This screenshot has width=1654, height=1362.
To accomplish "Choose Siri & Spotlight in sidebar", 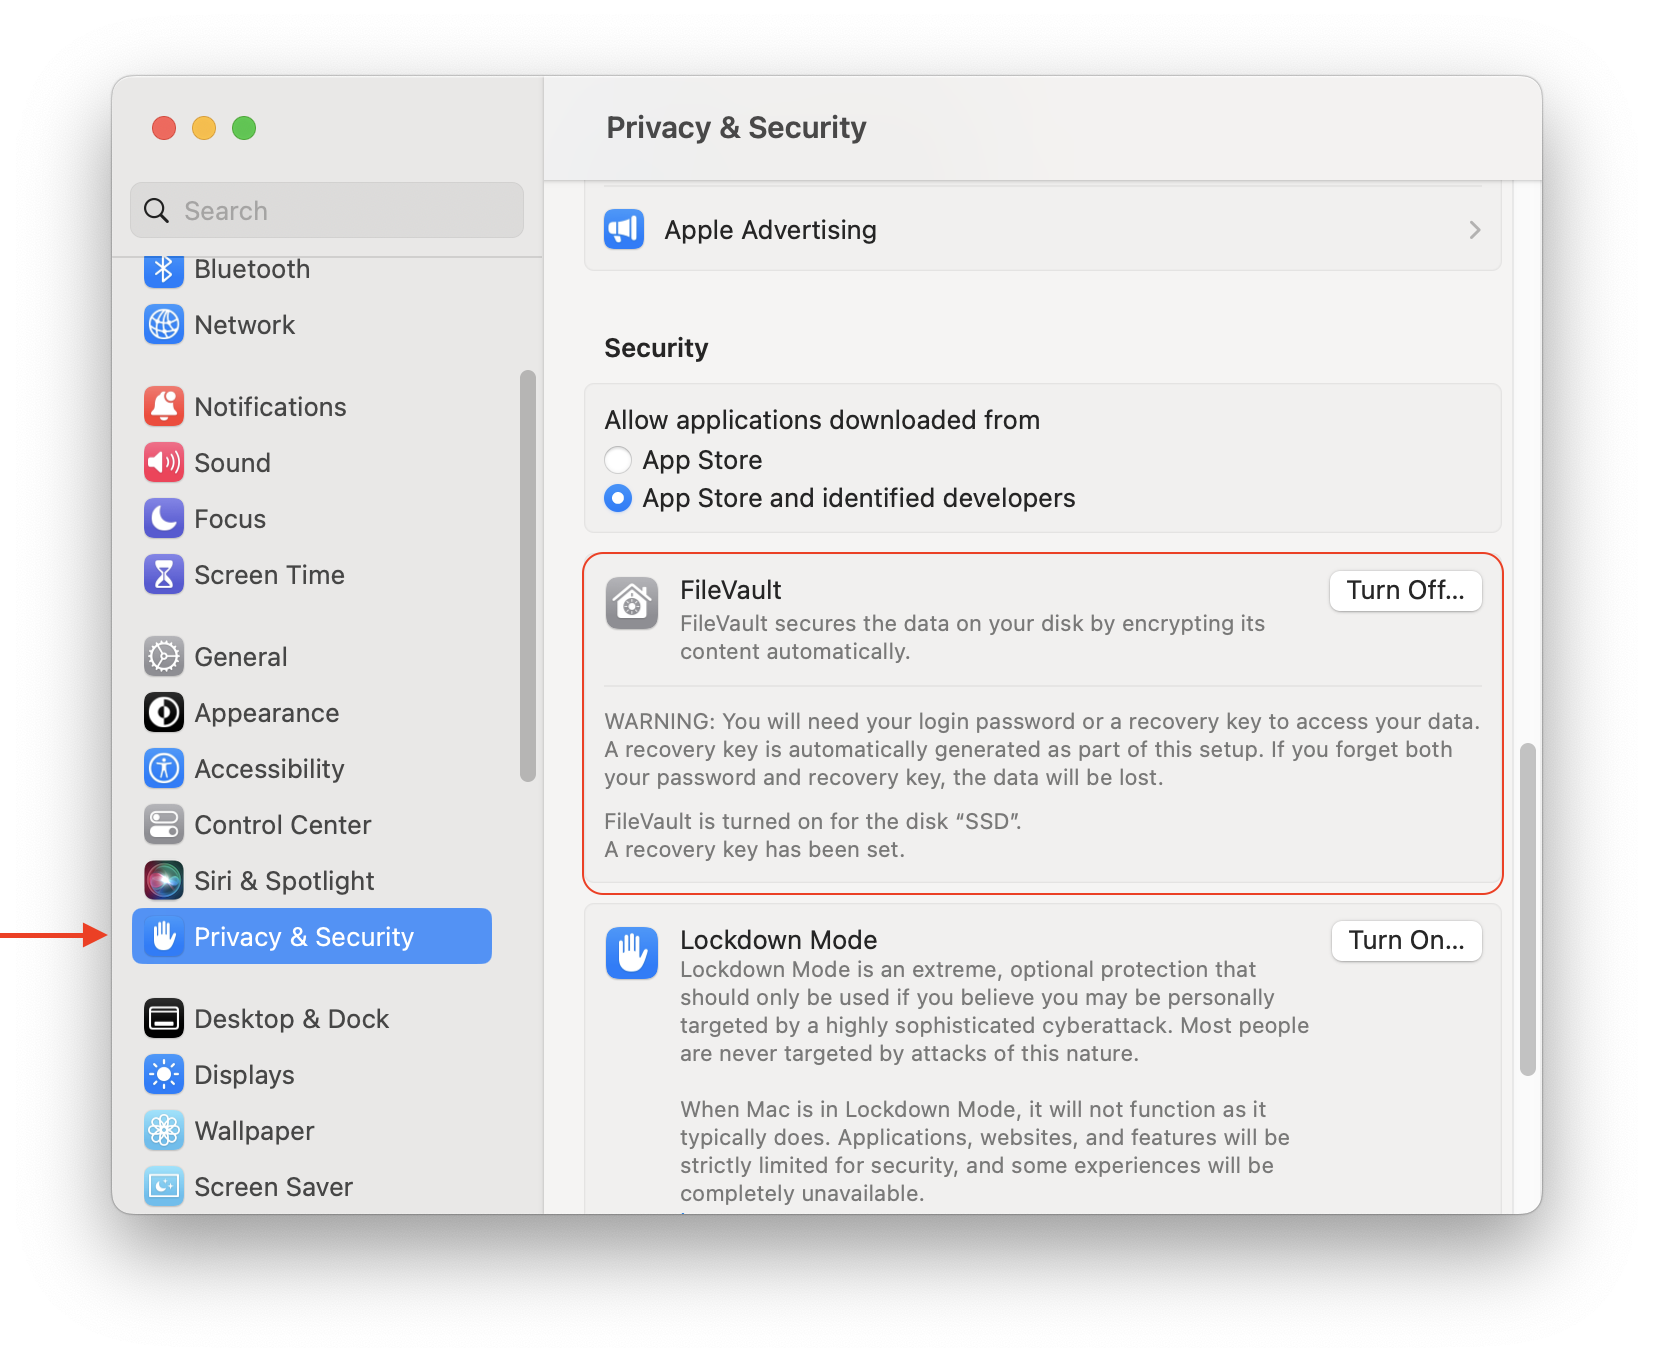I will click(312, 881).
